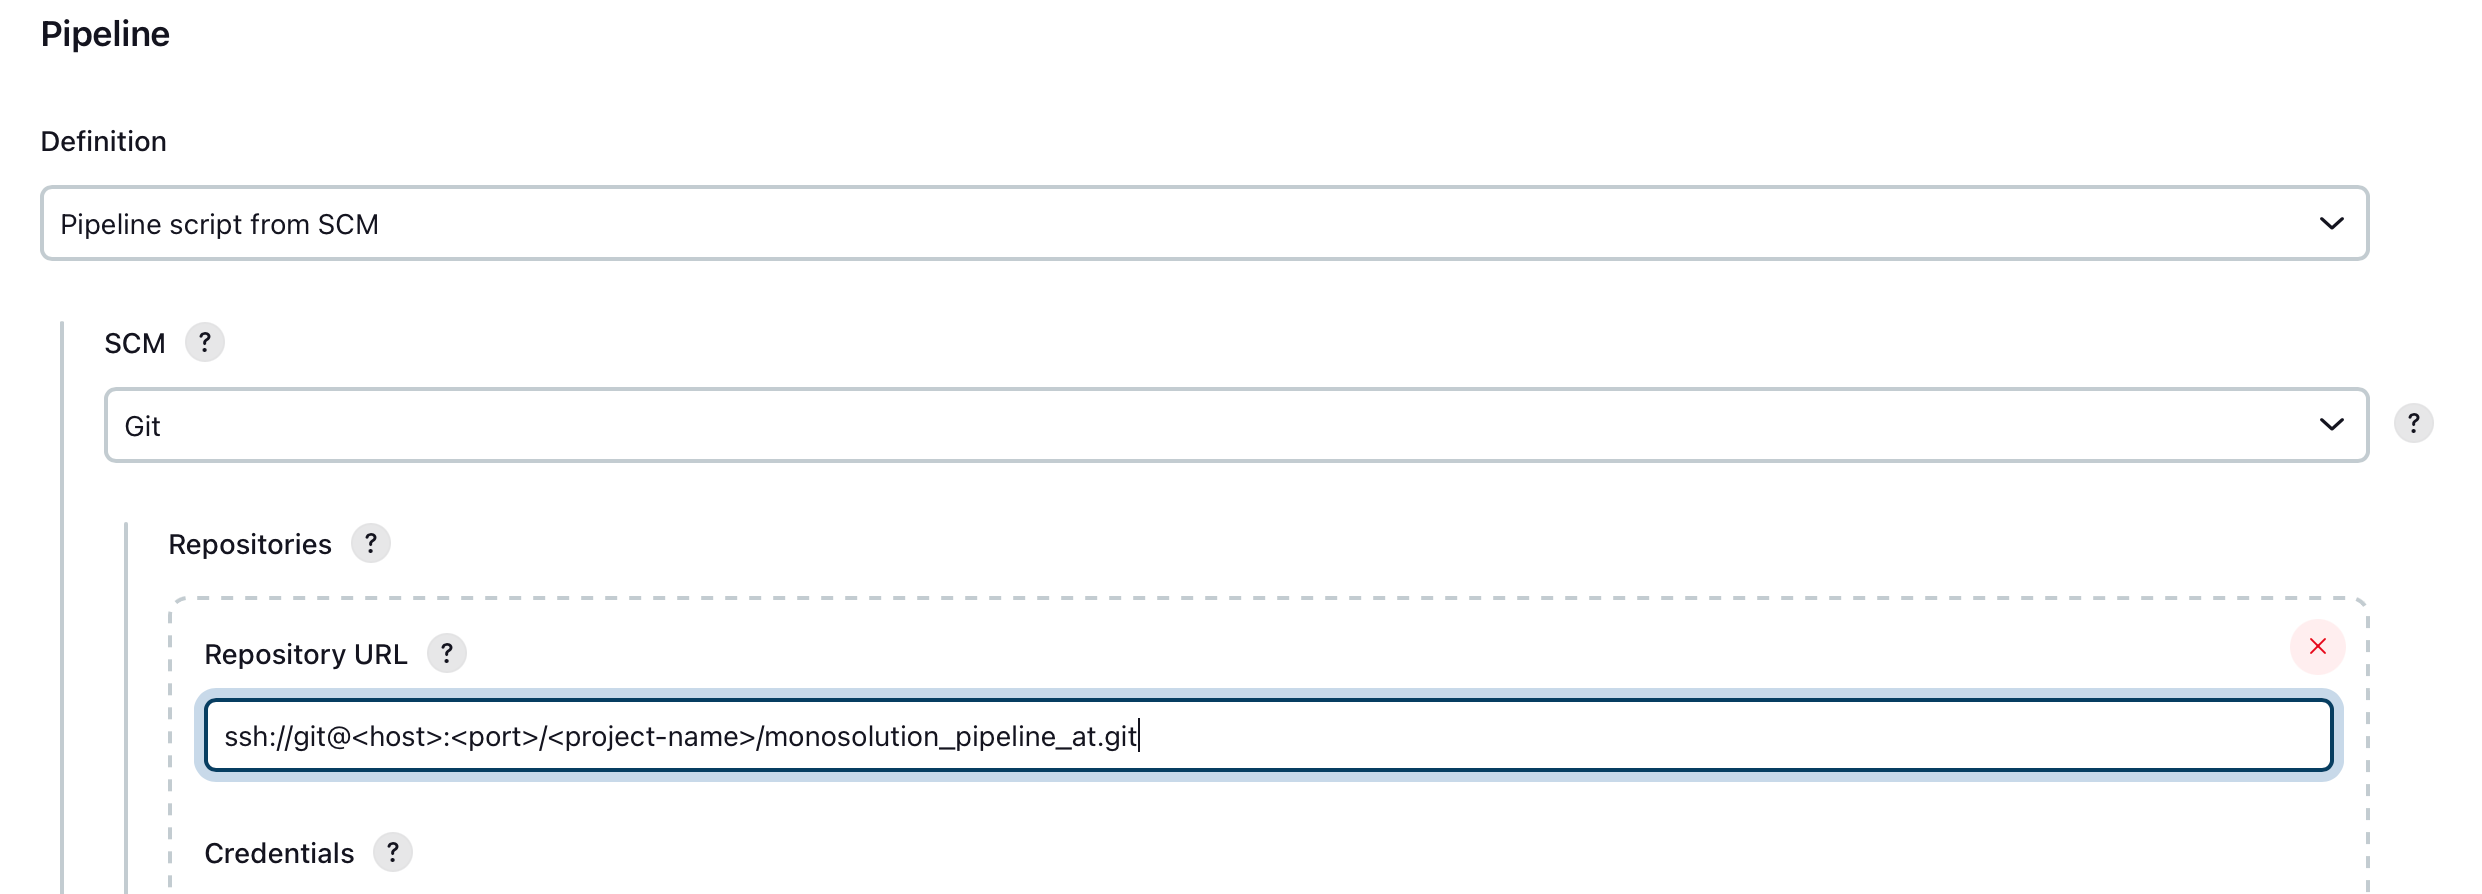Click the Definition label
This screenshot has height=894, width=2482.
[x=103, y=141]
